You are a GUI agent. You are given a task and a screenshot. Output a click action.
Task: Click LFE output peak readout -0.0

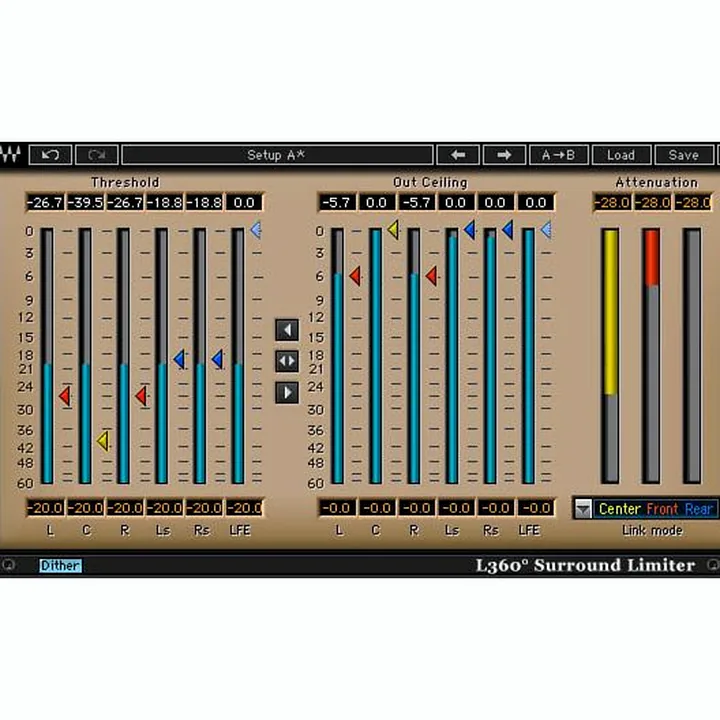[x=535, y=508]
